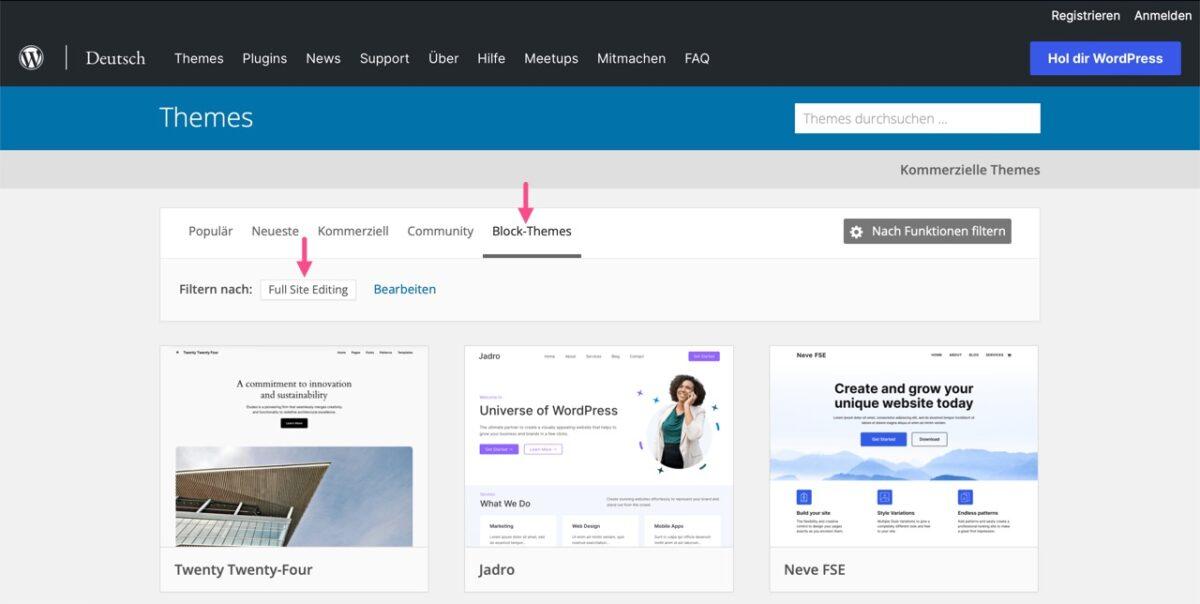Switch to the Populär tab

pos(210,231)
